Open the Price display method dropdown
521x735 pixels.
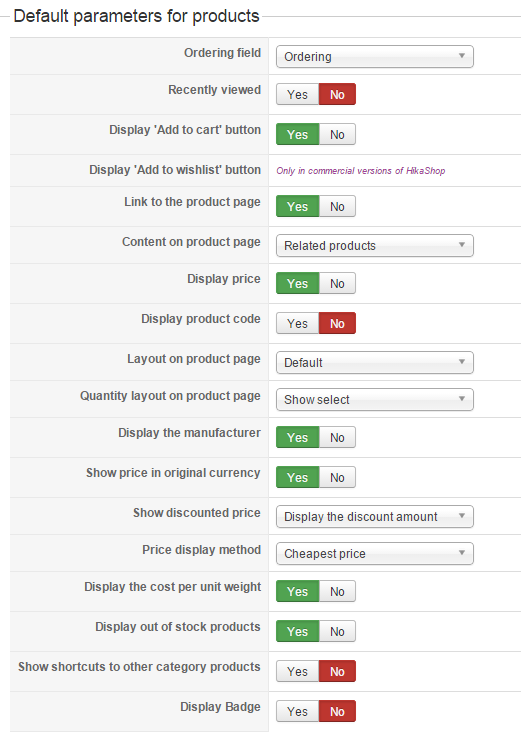coord(375,554)
